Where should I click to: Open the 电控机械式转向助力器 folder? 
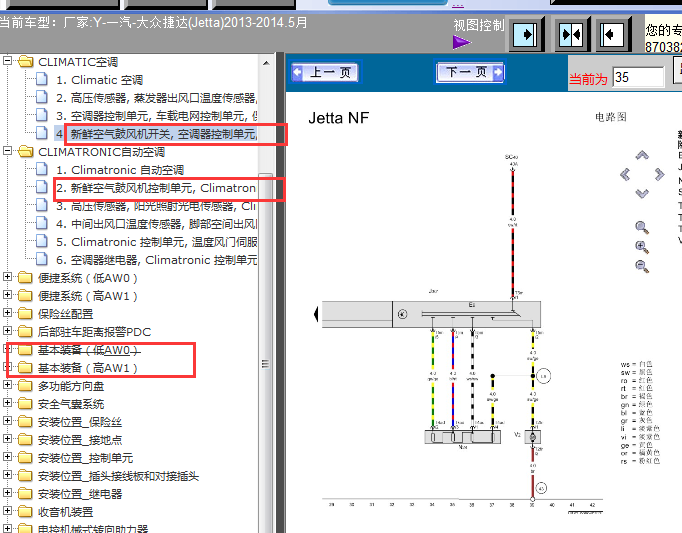coord(93,528)
